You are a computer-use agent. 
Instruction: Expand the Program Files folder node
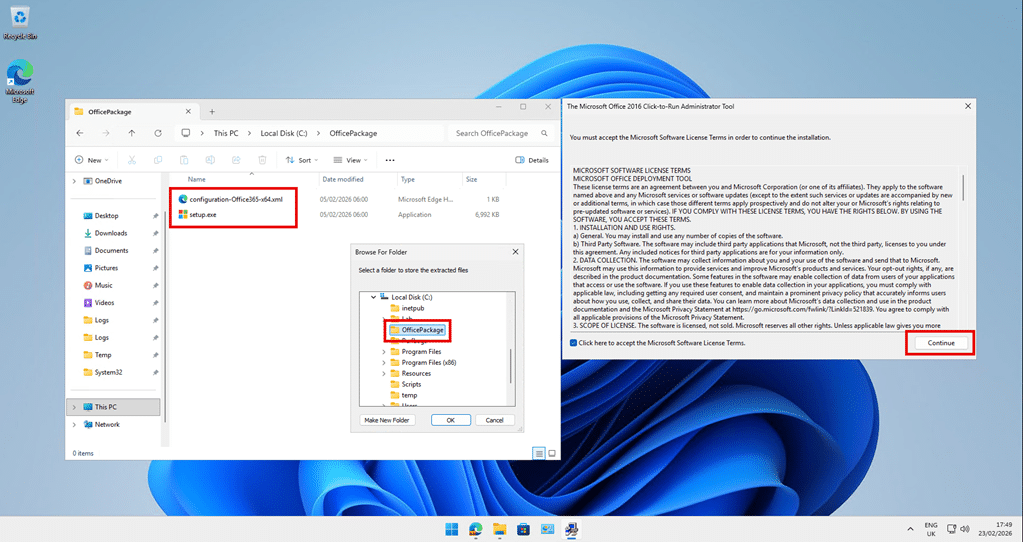(384, 352)
